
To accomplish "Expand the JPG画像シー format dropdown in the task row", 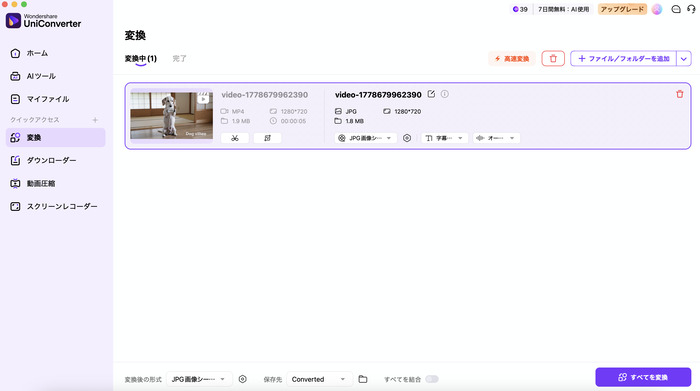I will point(365,138).
